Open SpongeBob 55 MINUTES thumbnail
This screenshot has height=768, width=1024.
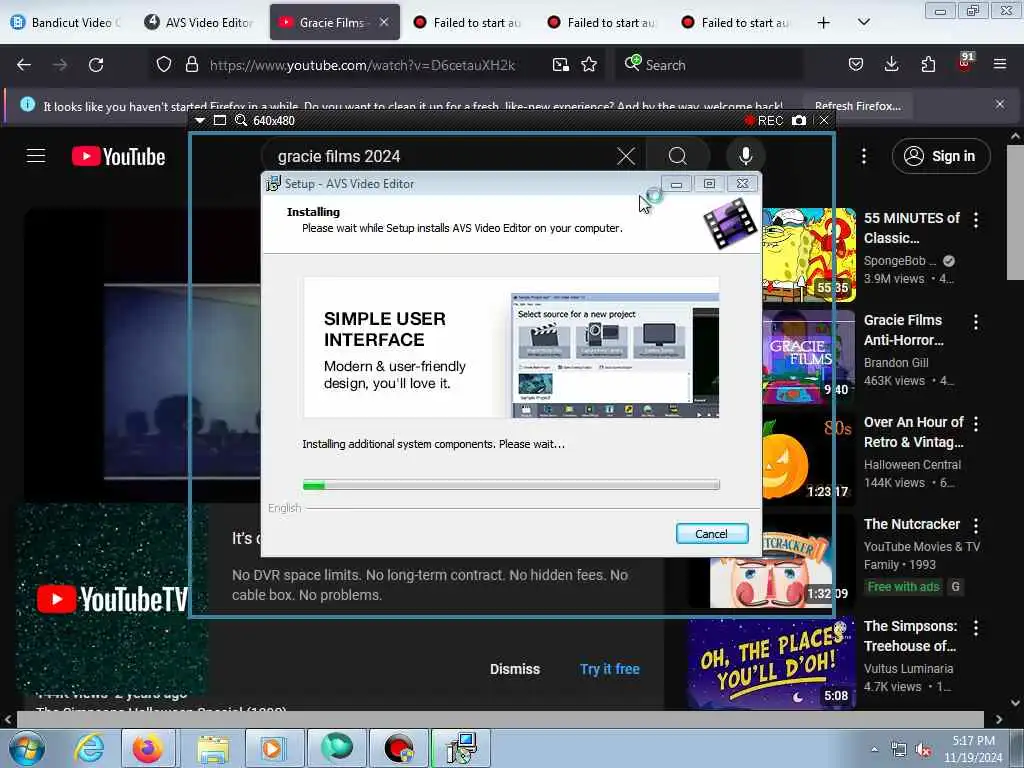(x=809, y=255)
